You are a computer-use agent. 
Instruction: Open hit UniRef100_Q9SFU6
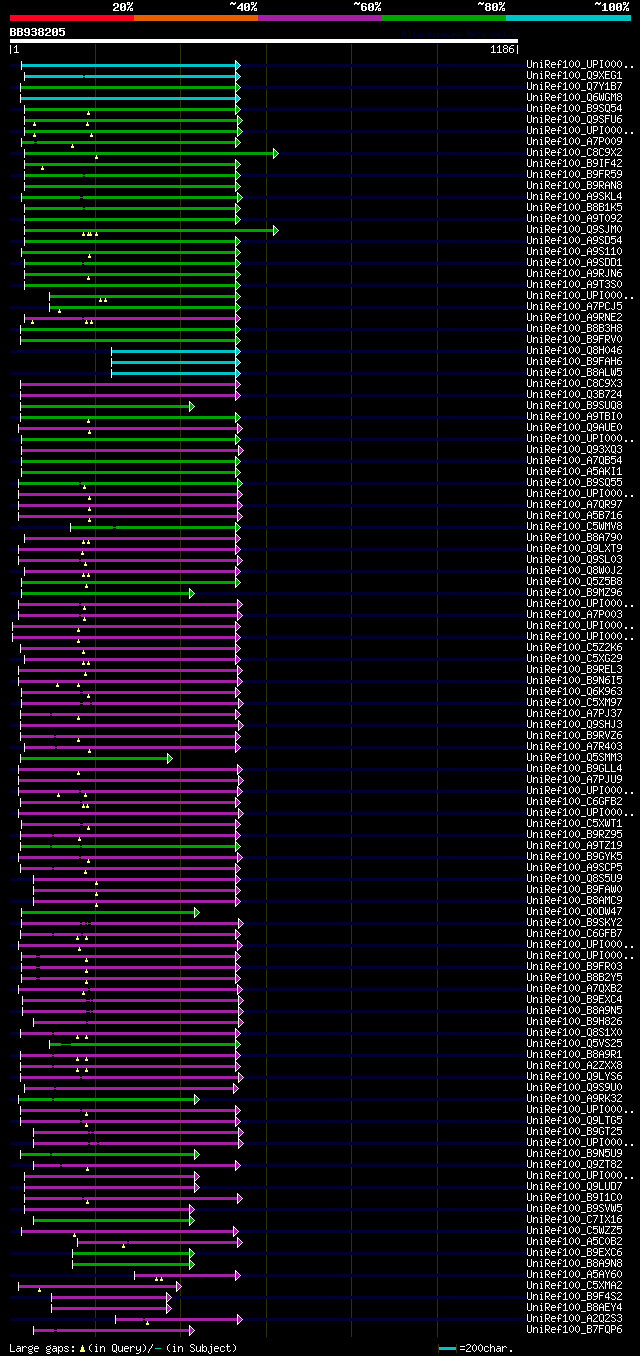[x=574, y=120]
